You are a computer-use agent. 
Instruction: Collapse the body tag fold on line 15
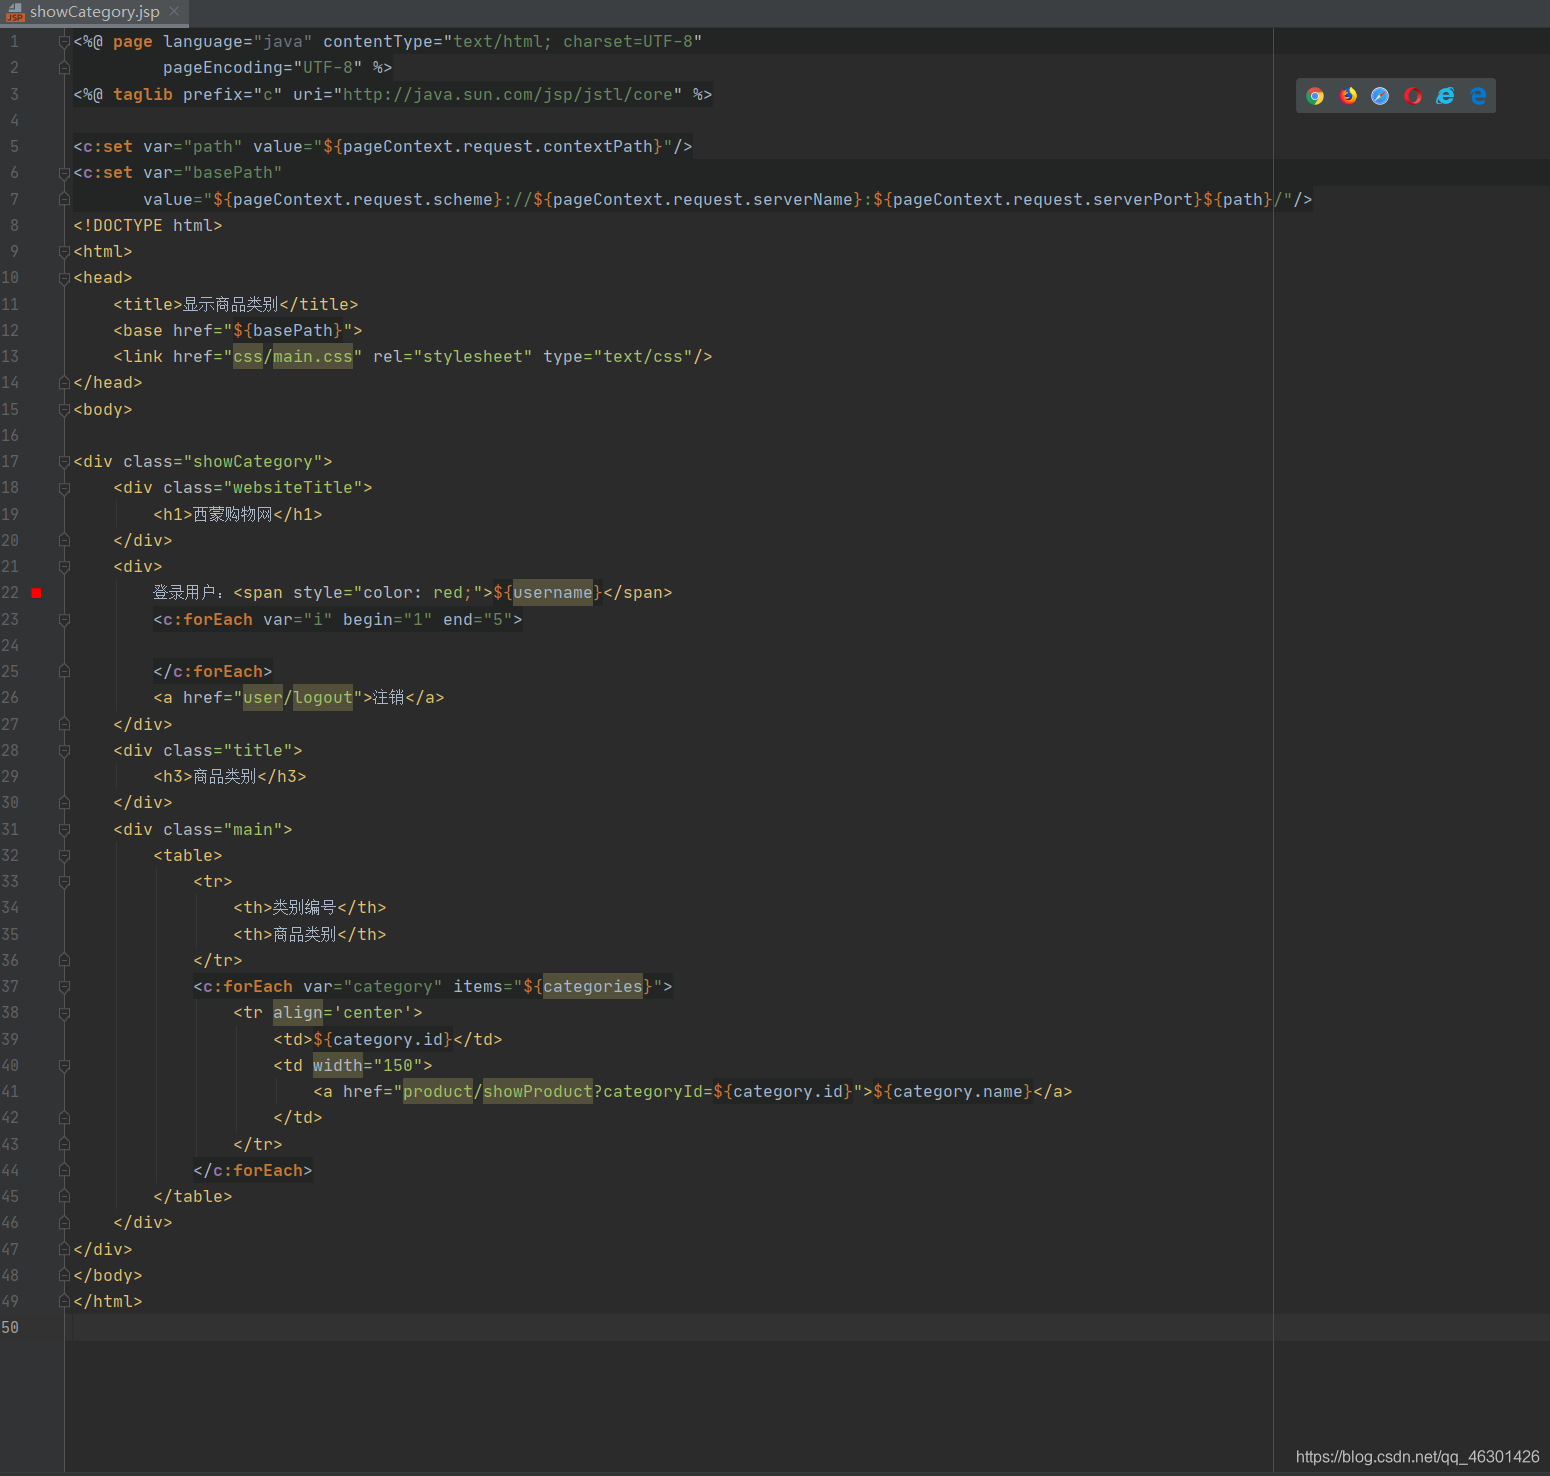(64, 410)
